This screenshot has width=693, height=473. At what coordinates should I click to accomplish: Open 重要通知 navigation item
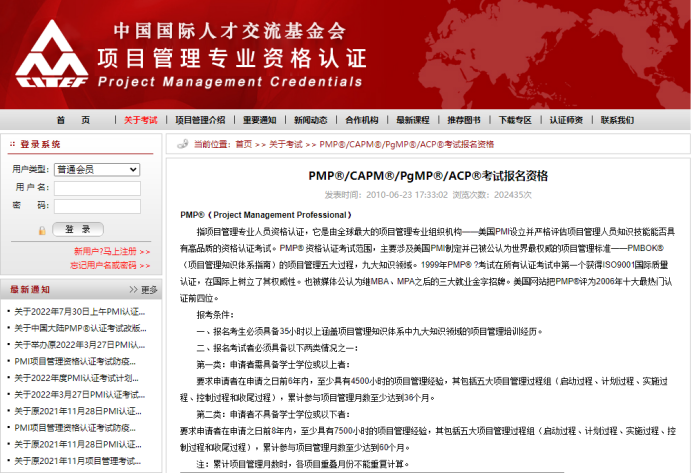point(259,120)
